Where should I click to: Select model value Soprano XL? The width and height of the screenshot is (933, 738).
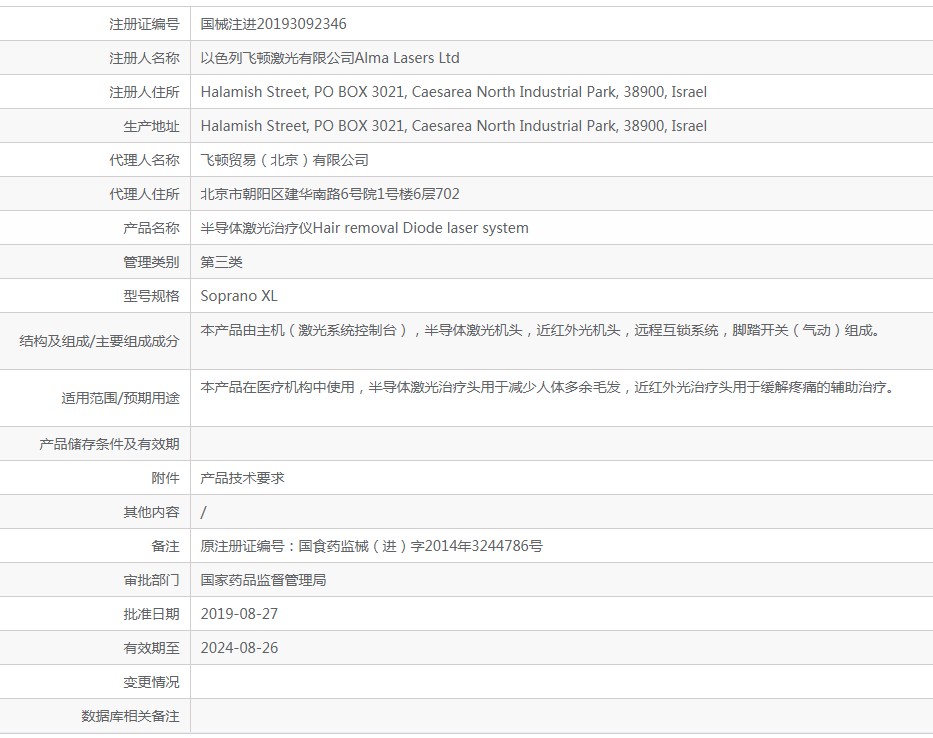coord(239,296)
